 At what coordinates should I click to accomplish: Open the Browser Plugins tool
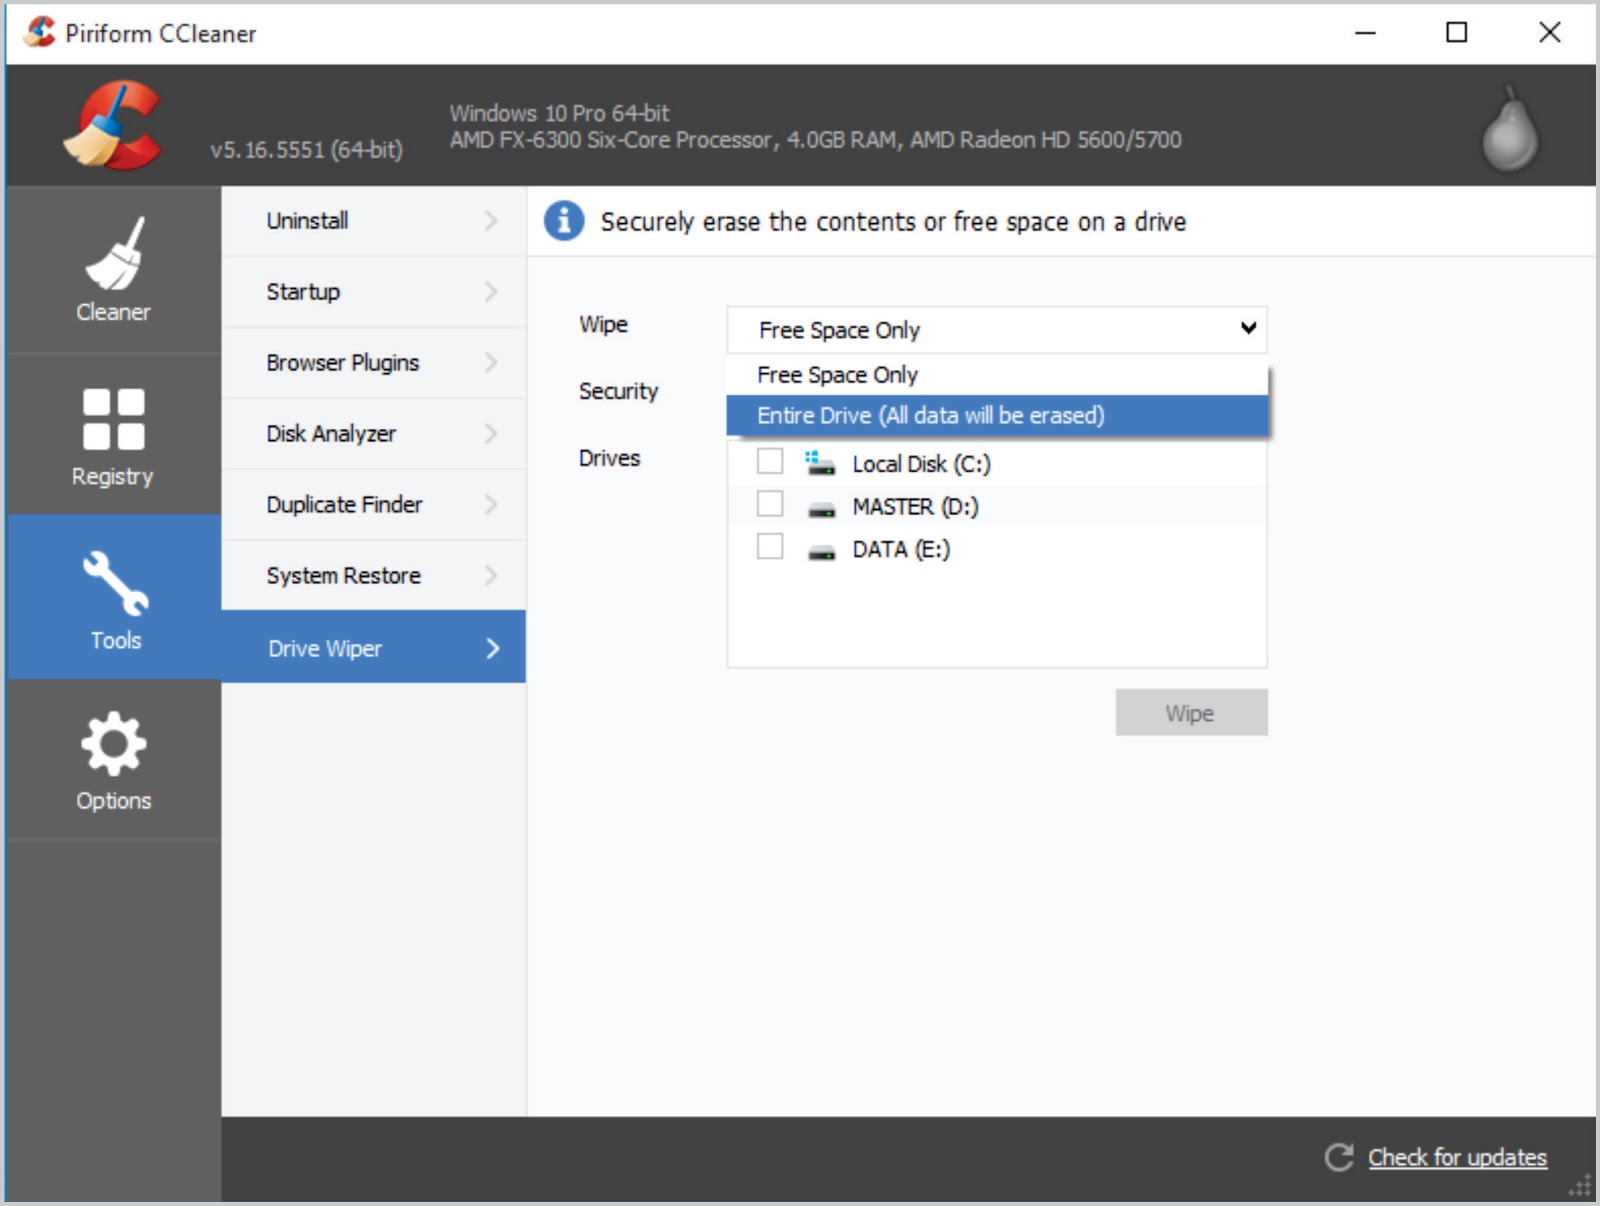373,363
